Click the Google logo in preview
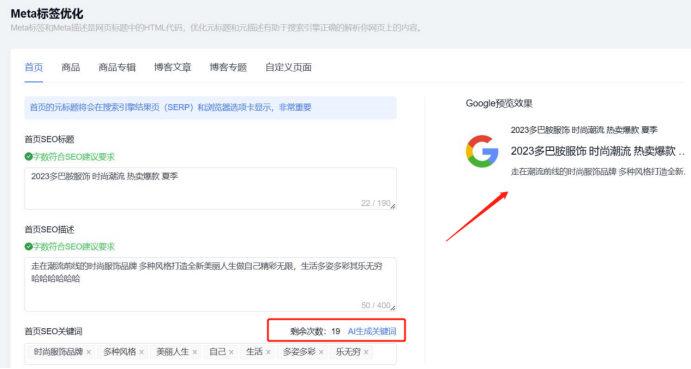The image size is (691, 369). 482,151
